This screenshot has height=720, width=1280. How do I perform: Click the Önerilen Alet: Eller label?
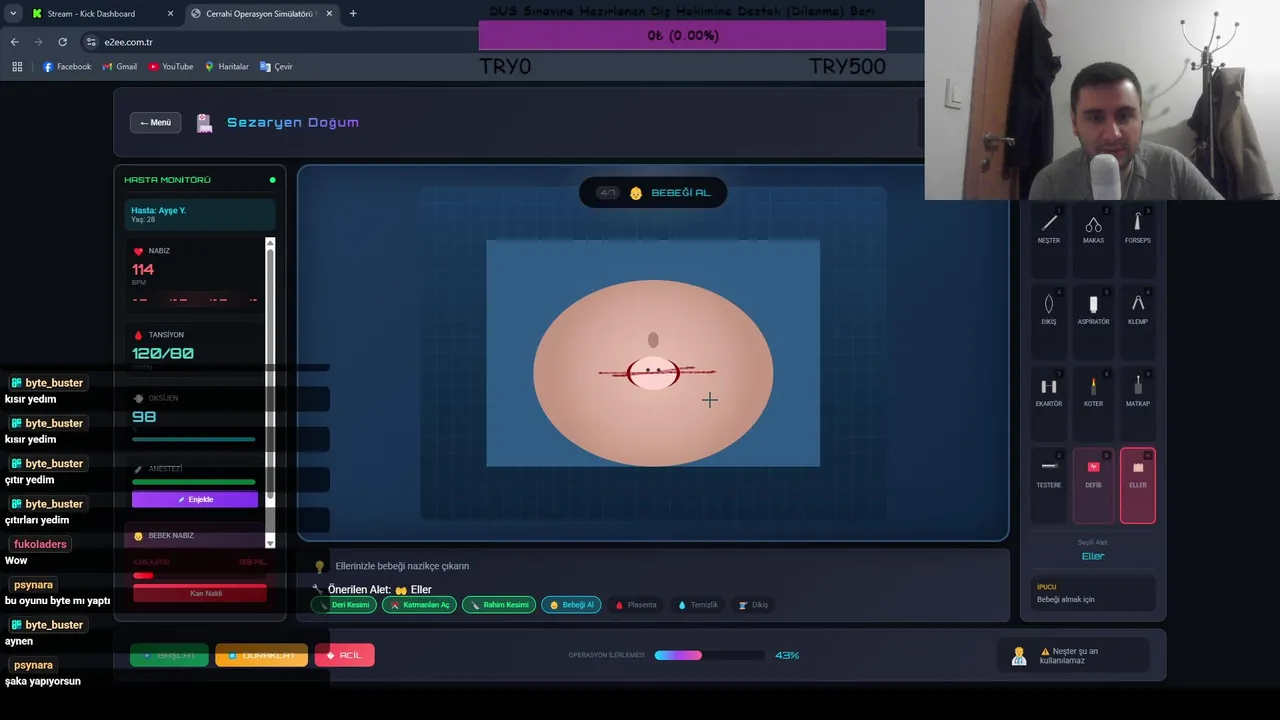pos(380,590)
